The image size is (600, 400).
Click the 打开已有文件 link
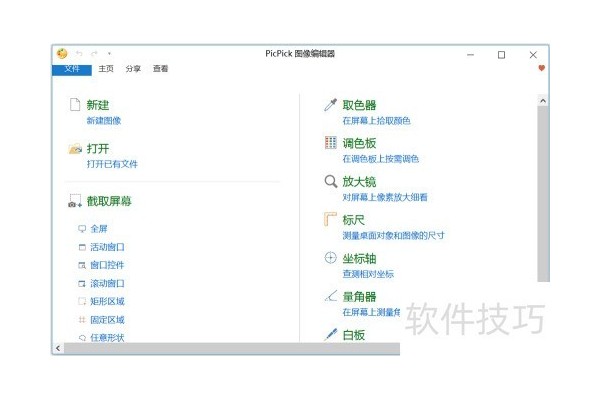112,164
